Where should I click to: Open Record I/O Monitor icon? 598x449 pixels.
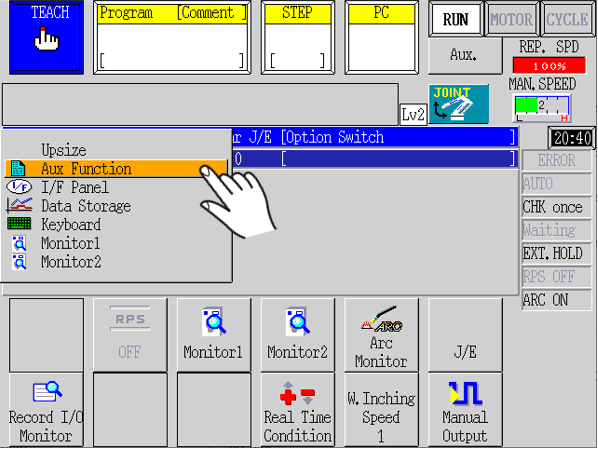pyautogui.click(x=47, y=391)
